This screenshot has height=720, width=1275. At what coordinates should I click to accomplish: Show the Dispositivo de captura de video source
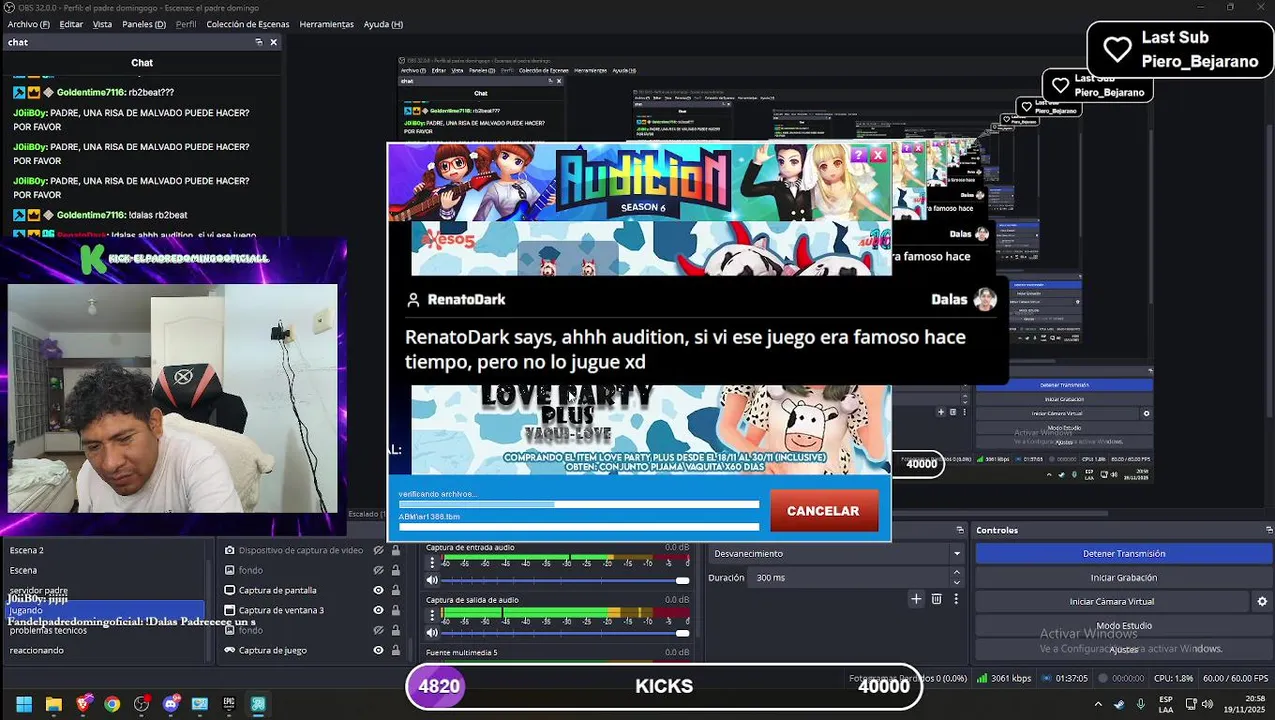point(378,550)
